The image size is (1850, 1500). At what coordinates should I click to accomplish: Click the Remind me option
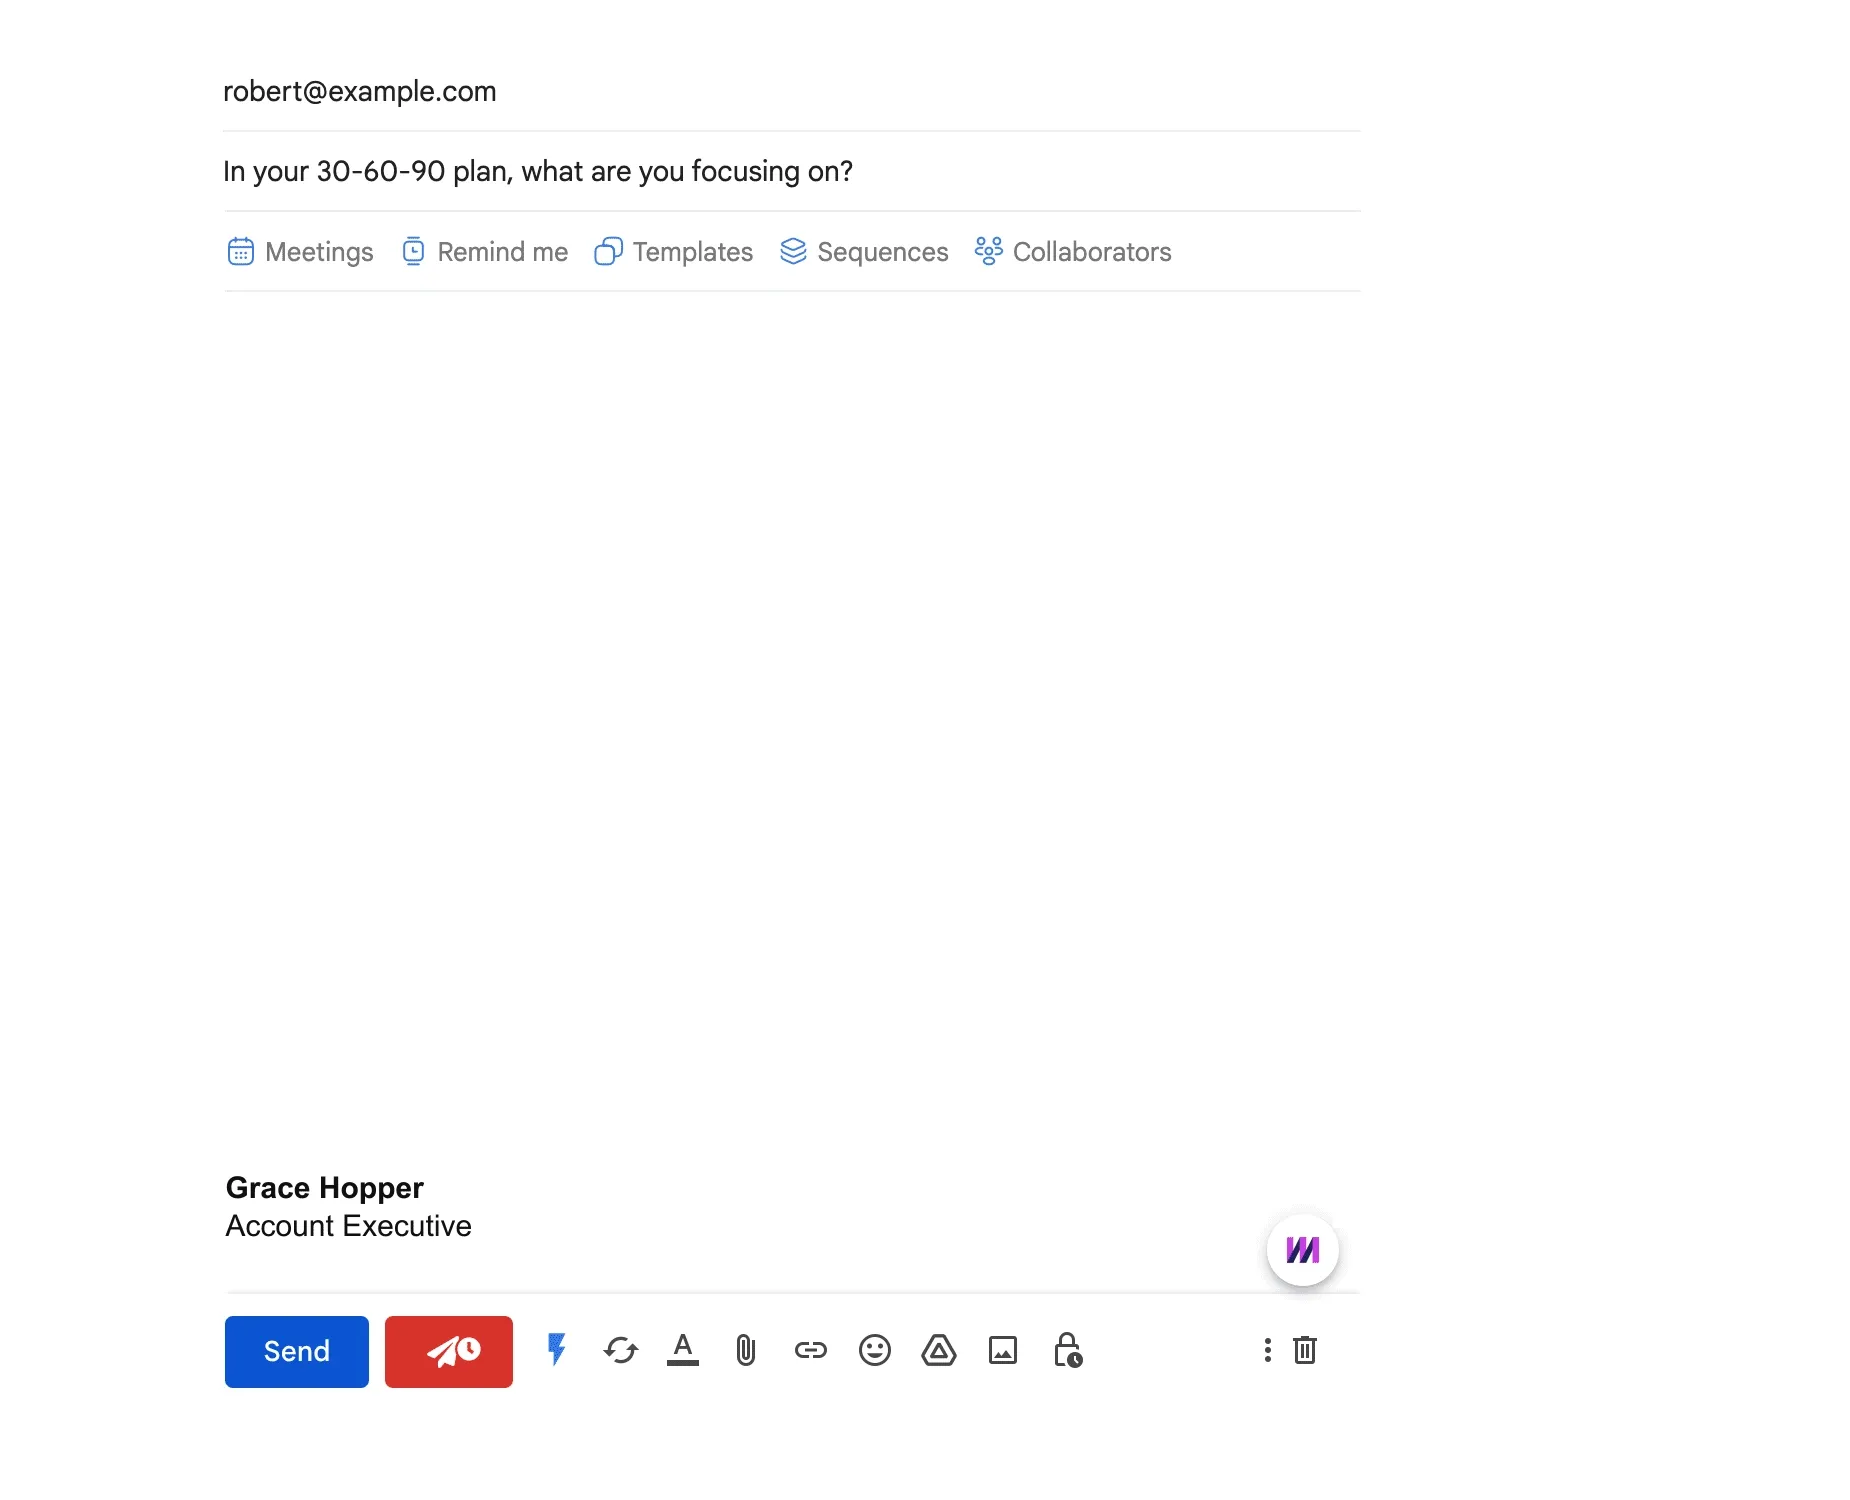coord(485,252)
